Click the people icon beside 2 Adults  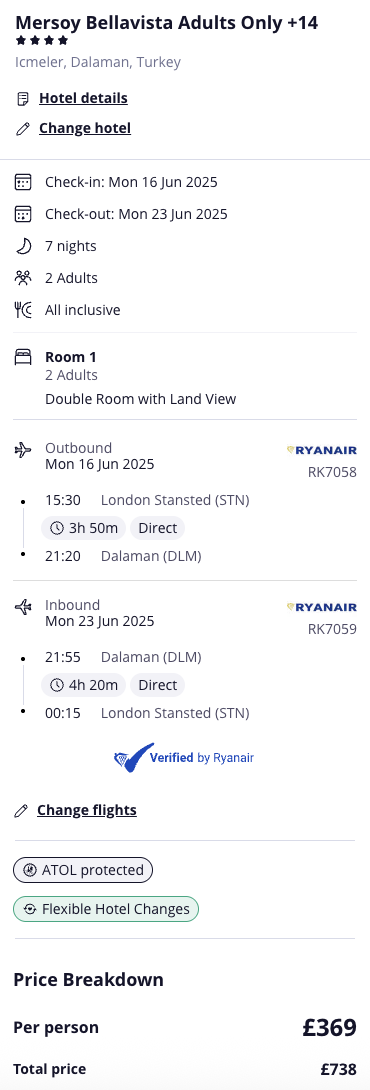(23, 278)
